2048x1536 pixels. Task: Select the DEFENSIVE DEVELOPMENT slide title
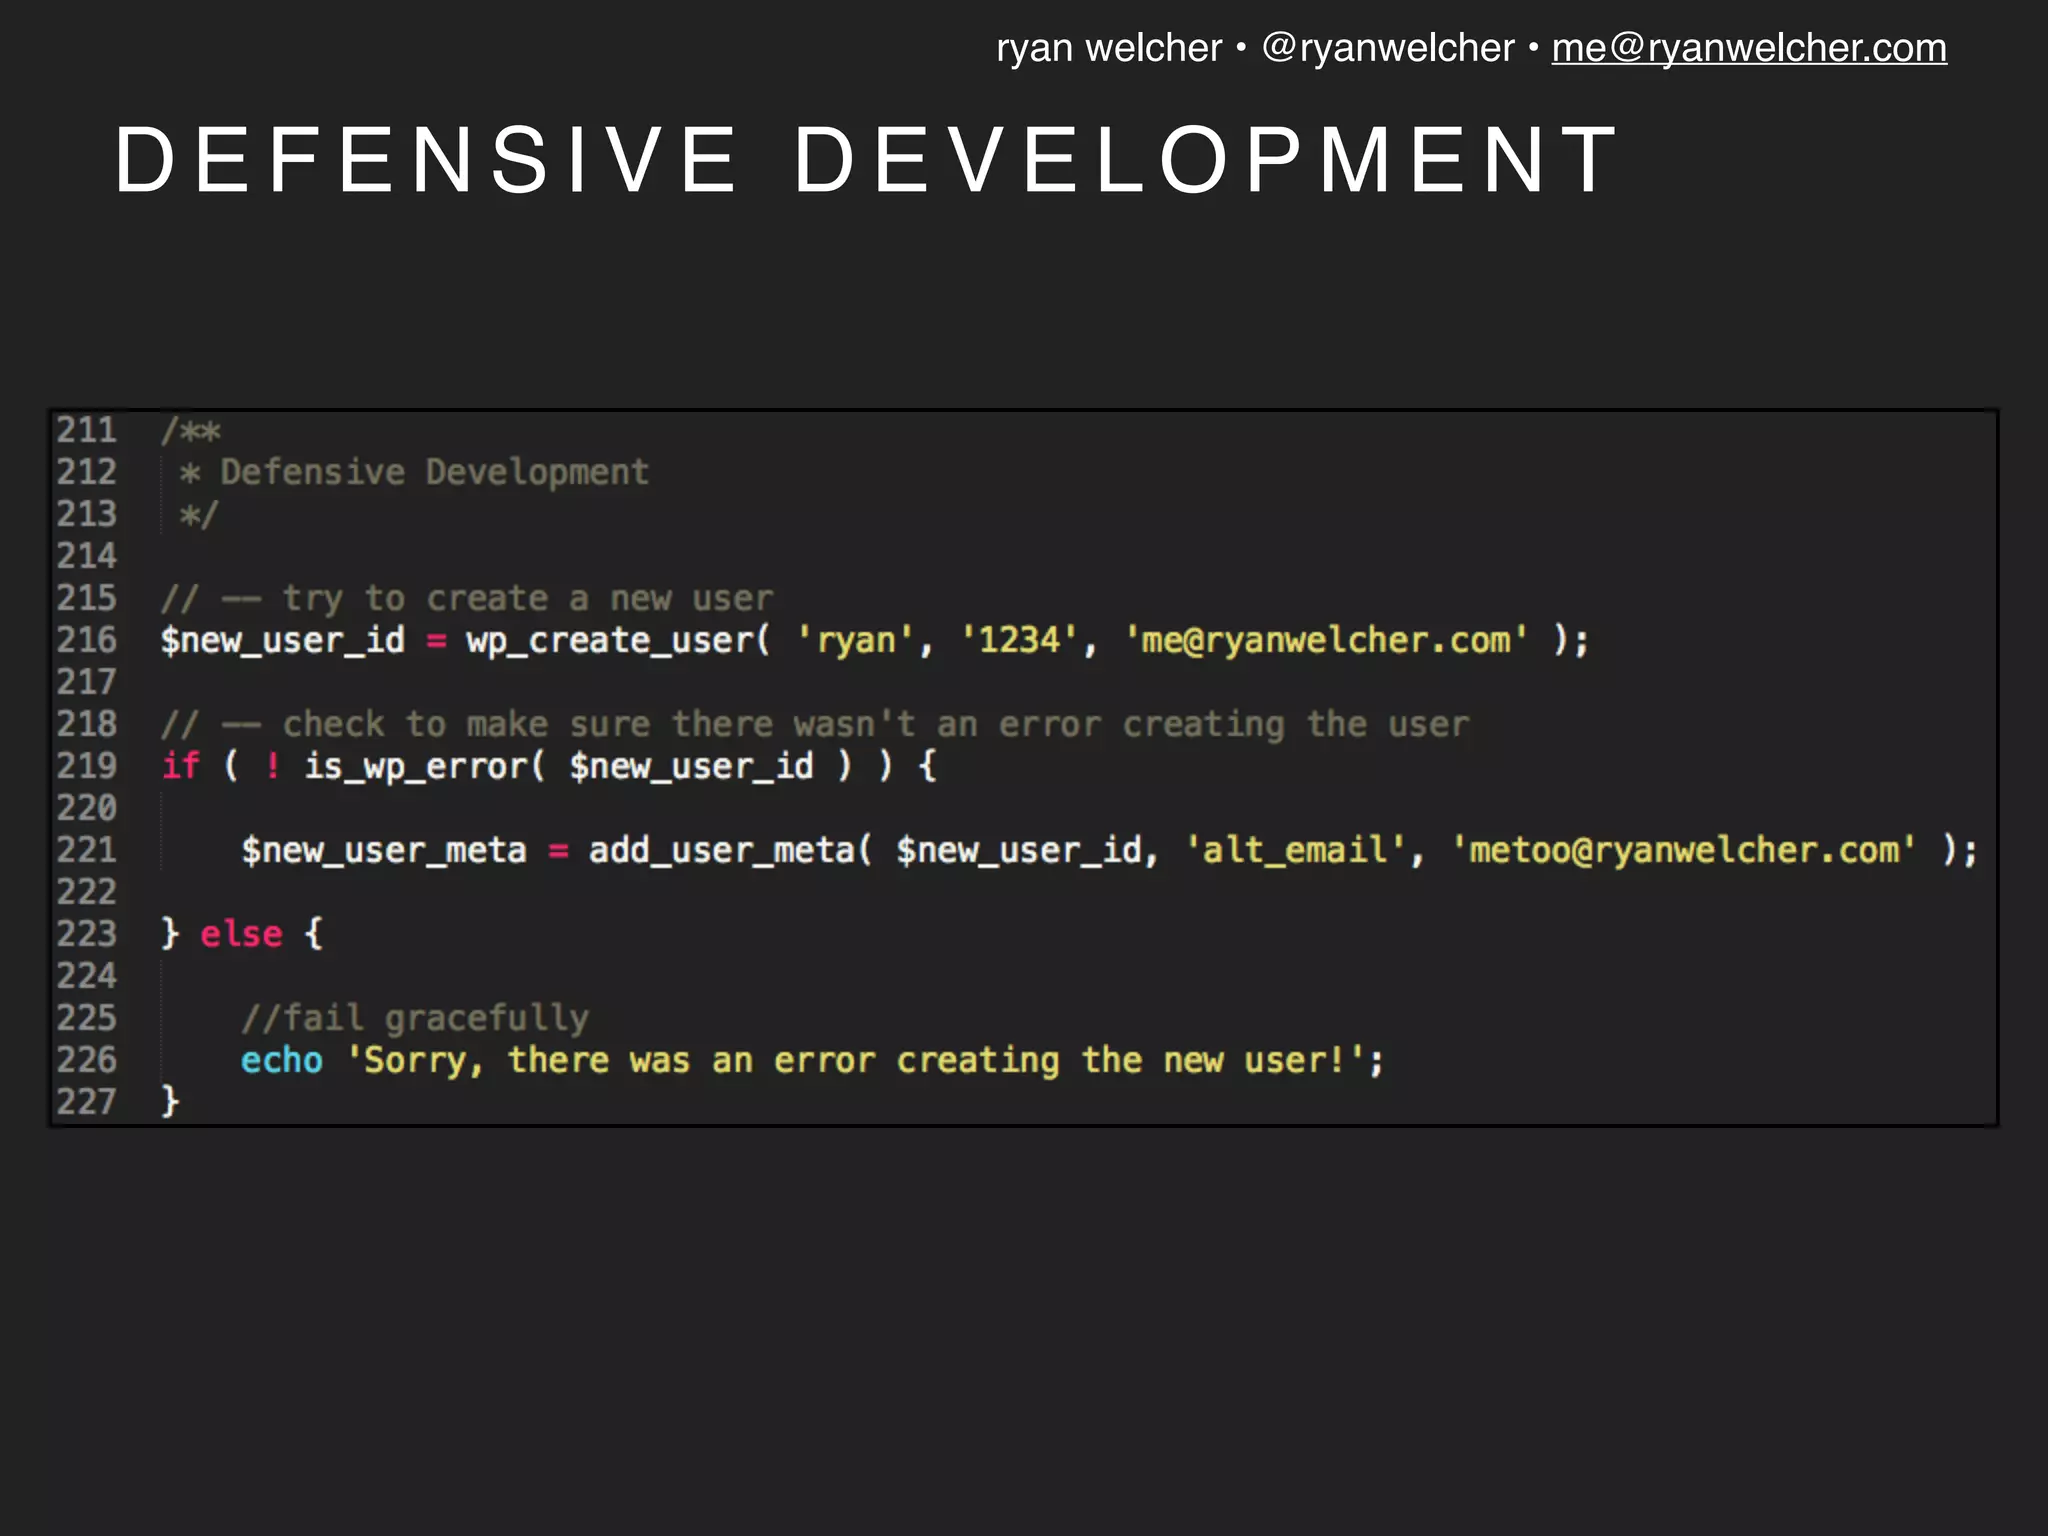(x=866, y=160)
